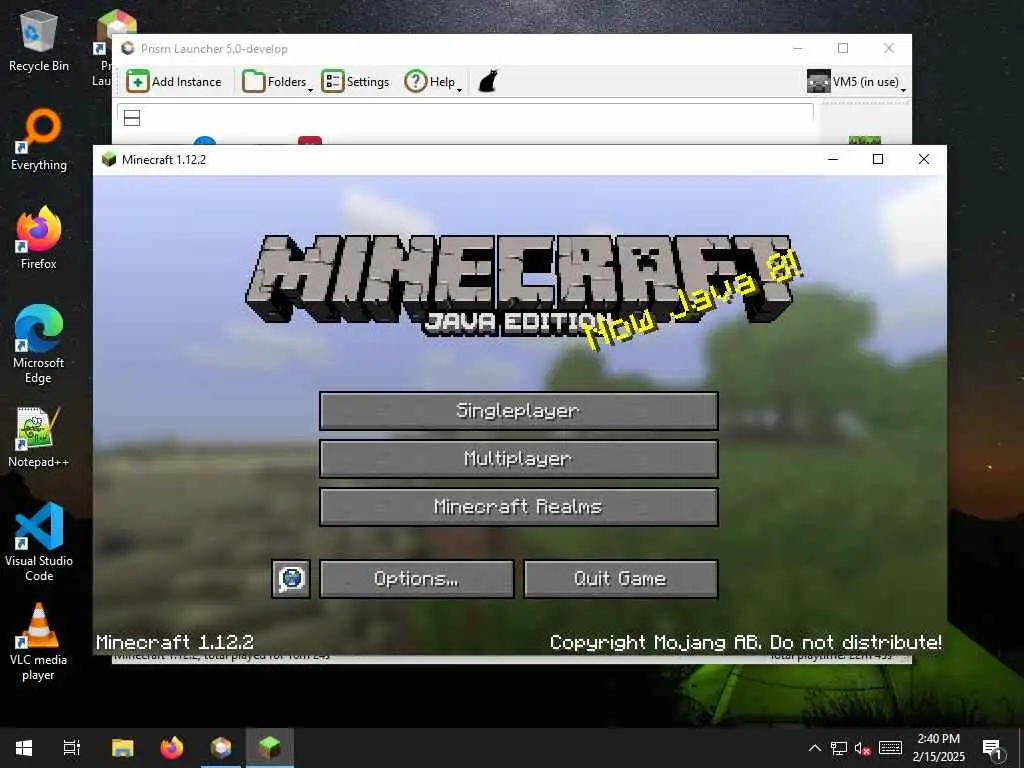This screenshot has width=1024, height=768.
Task: Click the black cat icon in Prism Launcher
Action: click(488, 82)
